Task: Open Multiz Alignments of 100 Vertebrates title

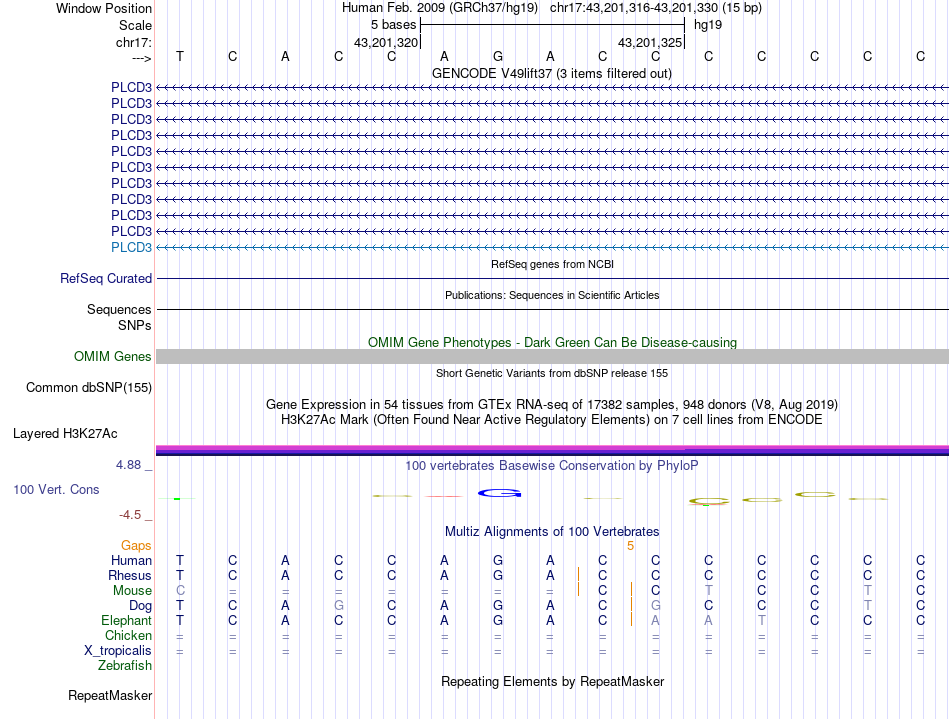Action: click(552, 531)
